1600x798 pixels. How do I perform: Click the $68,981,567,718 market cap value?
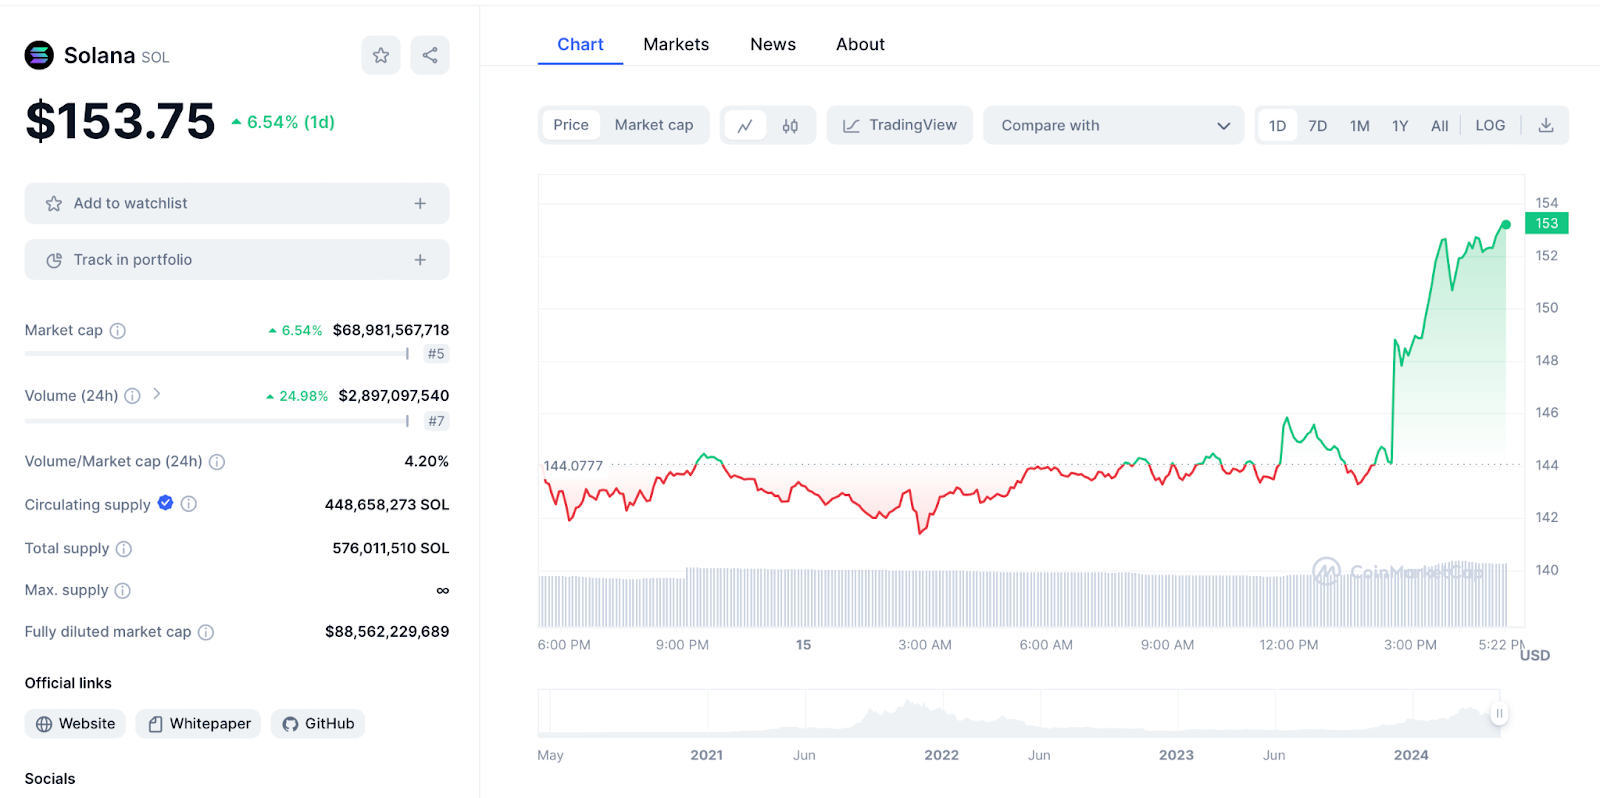391,330
